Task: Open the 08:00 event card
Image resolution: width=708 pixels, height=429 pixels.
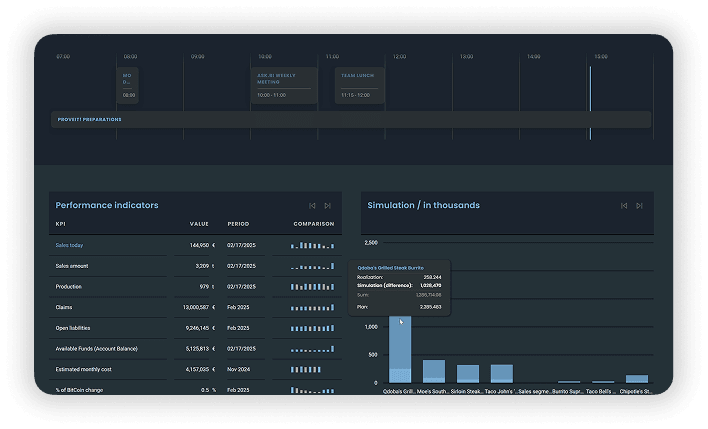Action: click(128, 85)
